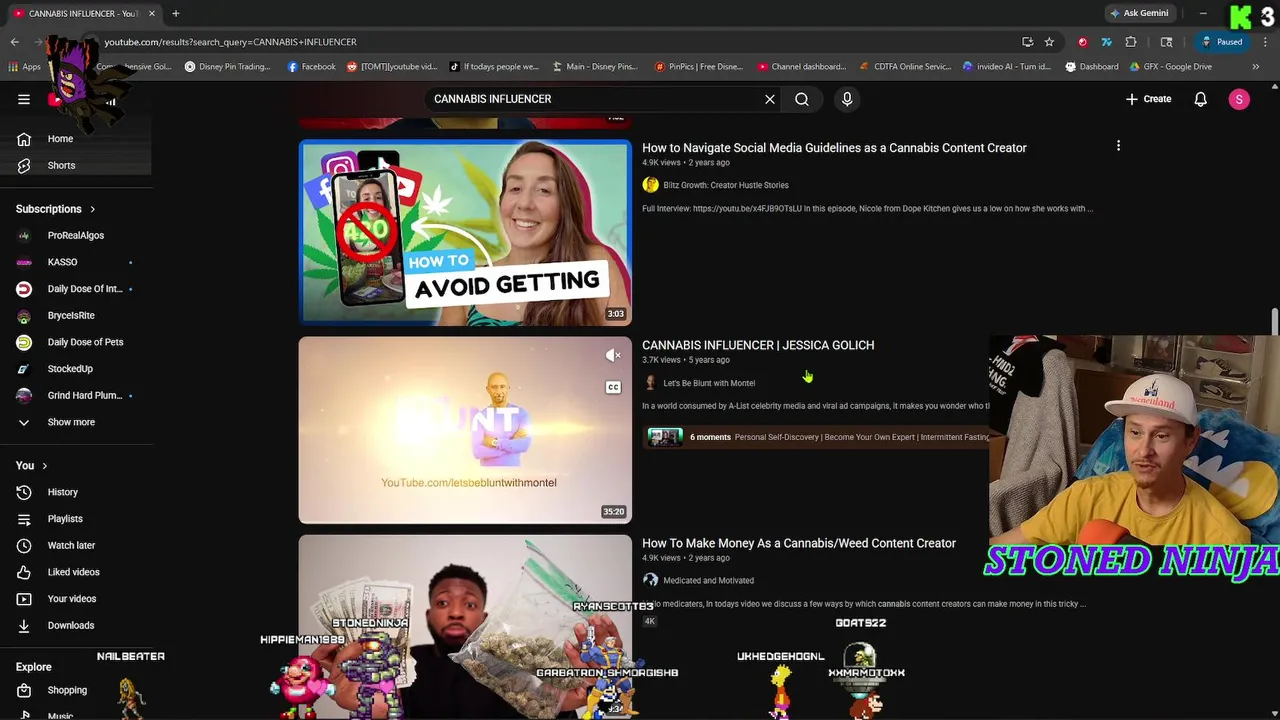
Task: Open the Create menu
Action: 1148,99
